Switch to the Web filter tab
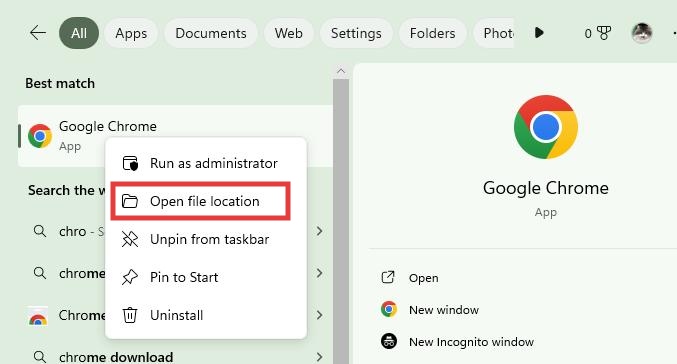This screenshot has width=677, height=364. click(x=288, y=33)
